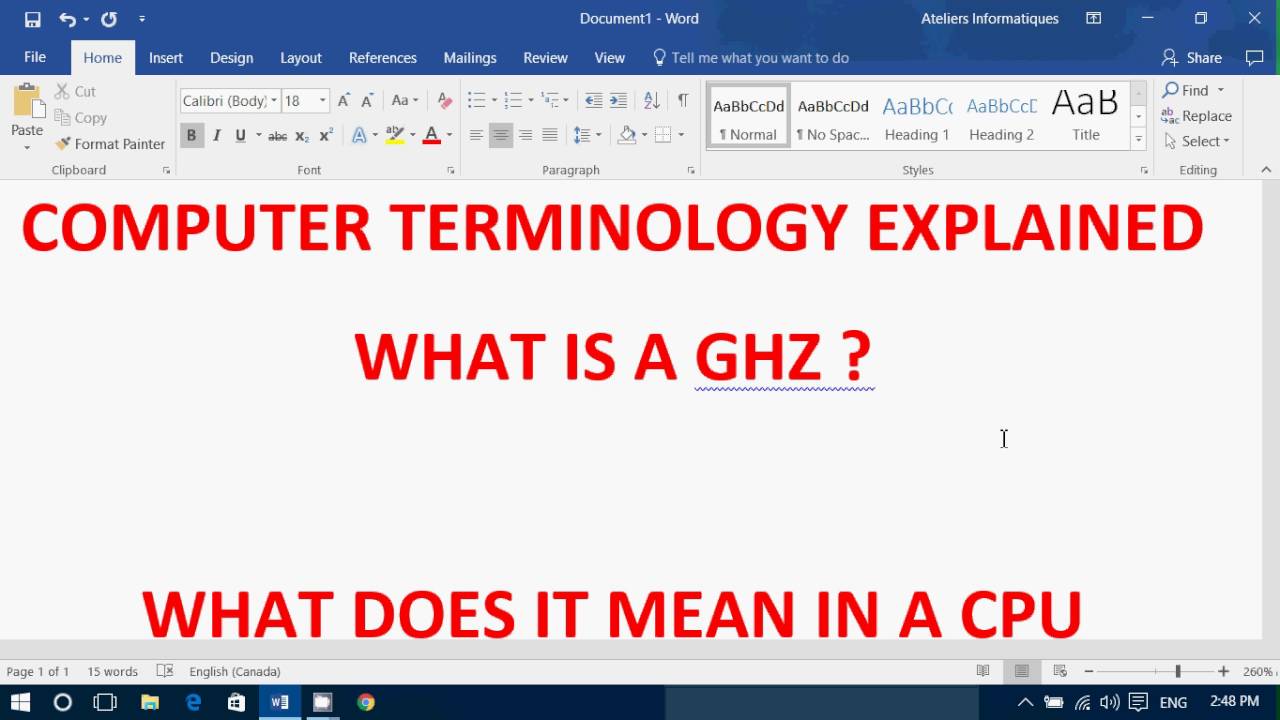Image resolution: width=1280 pixels, height=720 pixels.
Task: Enable Center alignment
Action: pos(501,135)
